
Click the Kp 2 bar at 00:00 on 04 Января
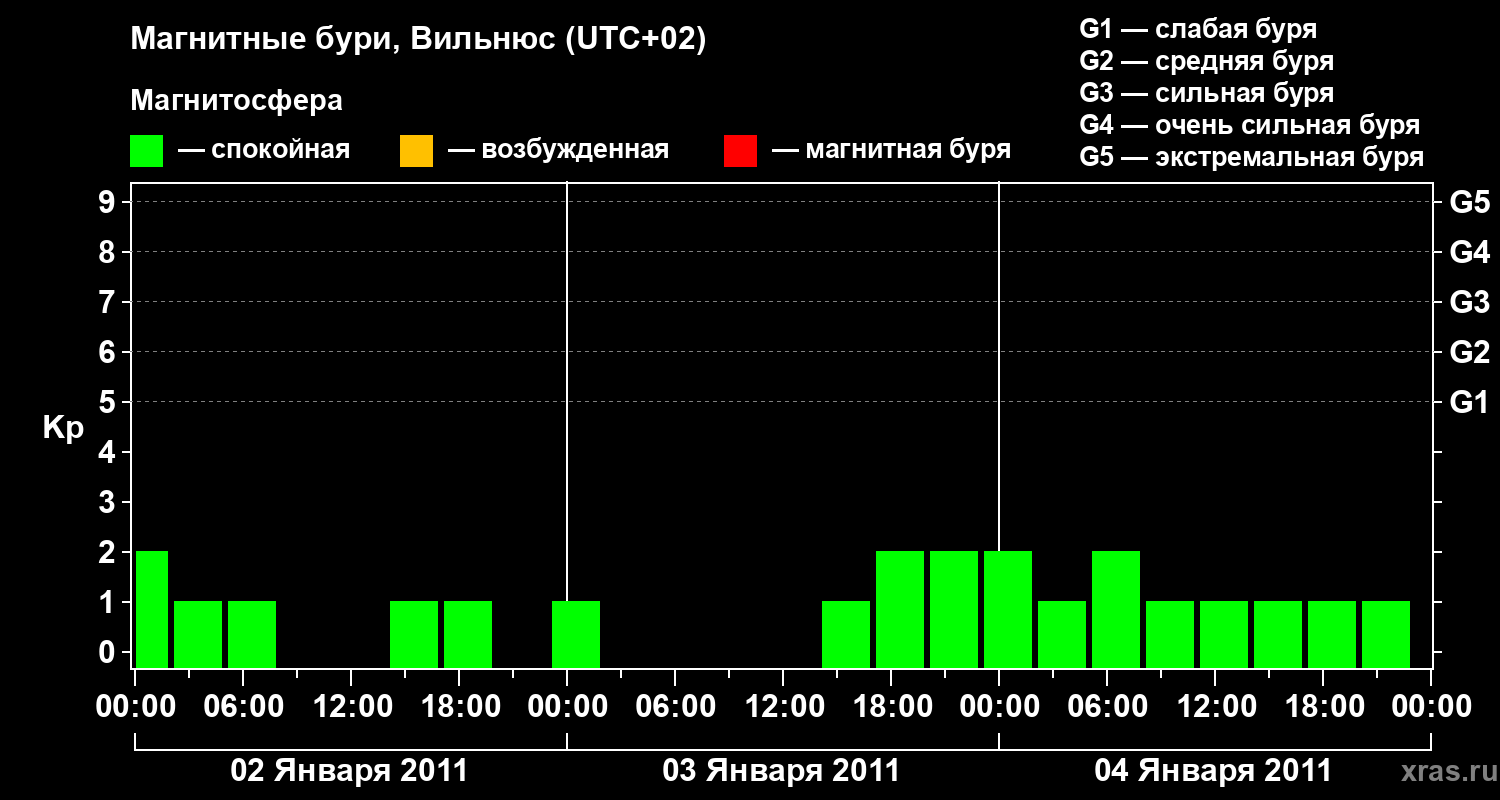pos(1008,610)
